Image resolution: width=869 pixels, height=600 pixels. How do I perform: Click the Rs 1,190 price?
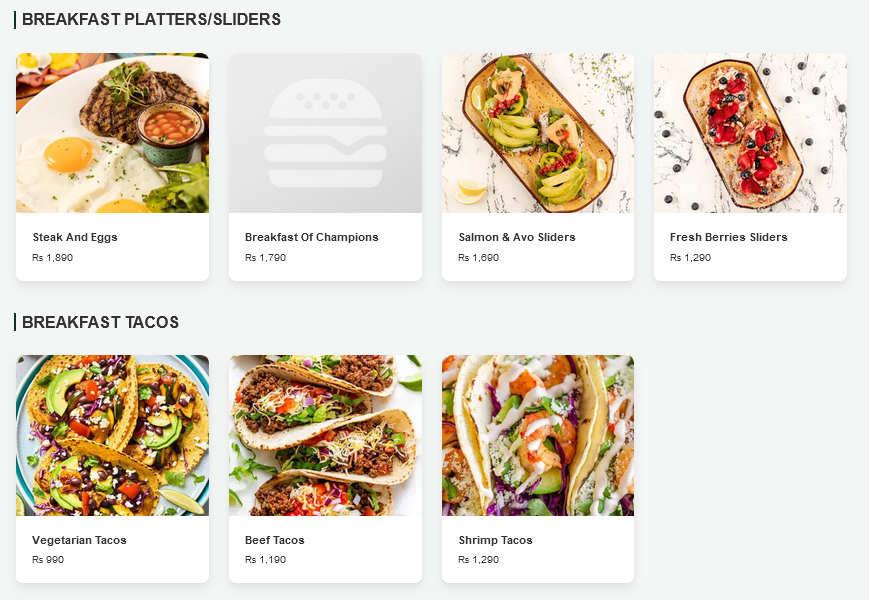pyautogui.click(x=265, y=560)
